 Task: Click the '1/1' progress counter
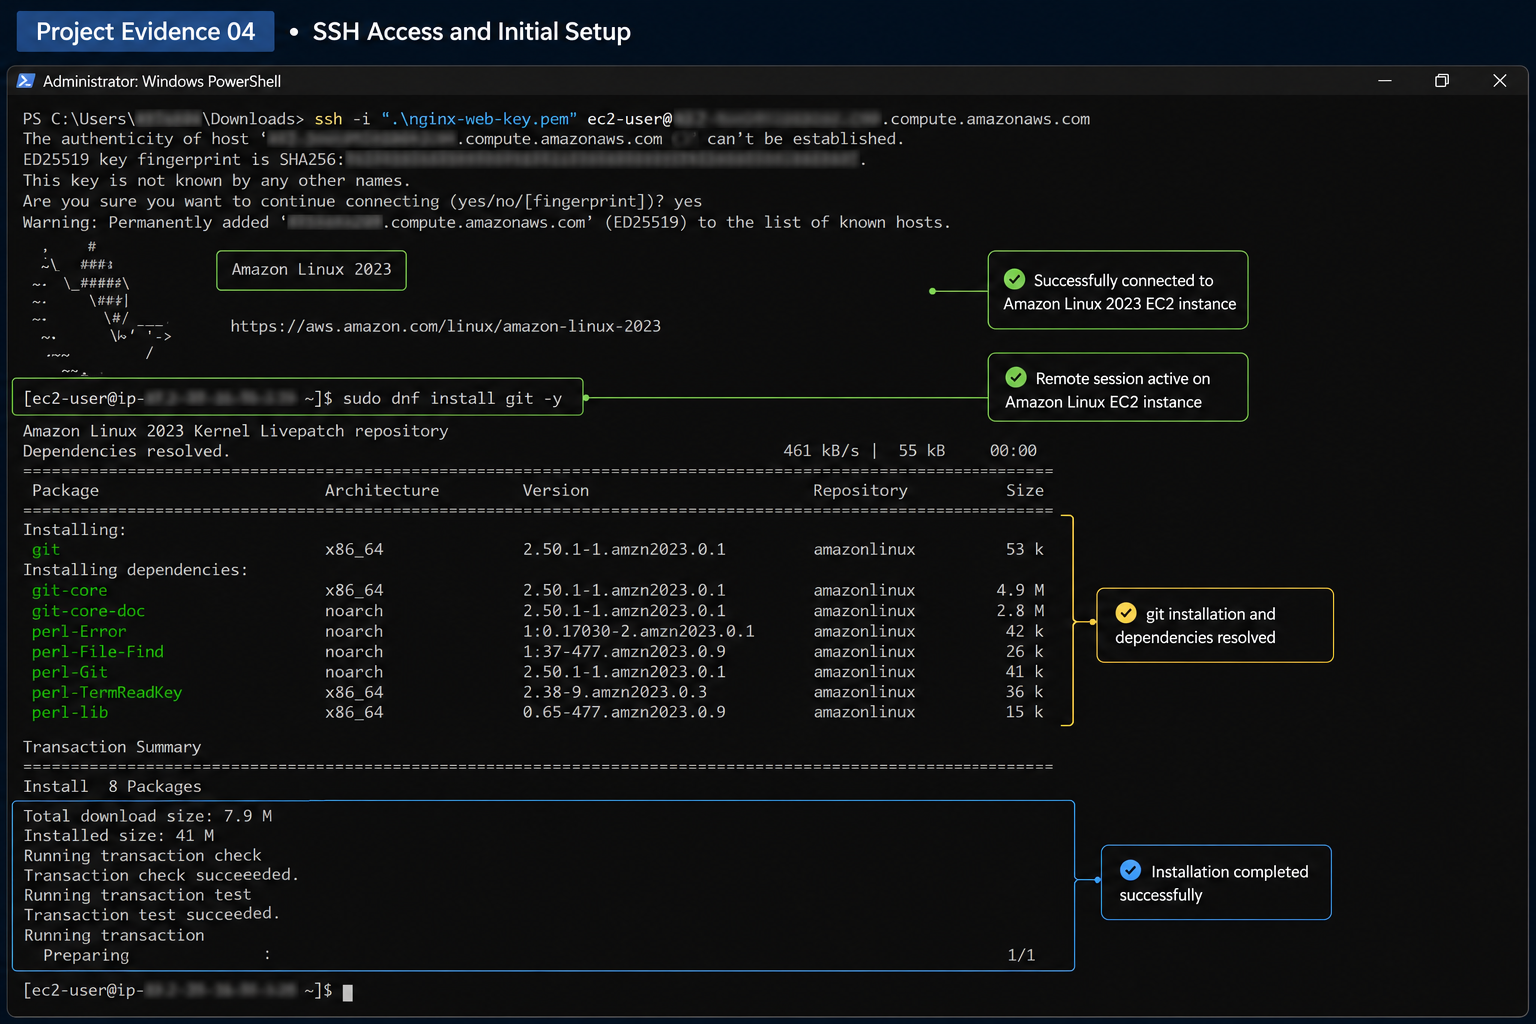1022,956
